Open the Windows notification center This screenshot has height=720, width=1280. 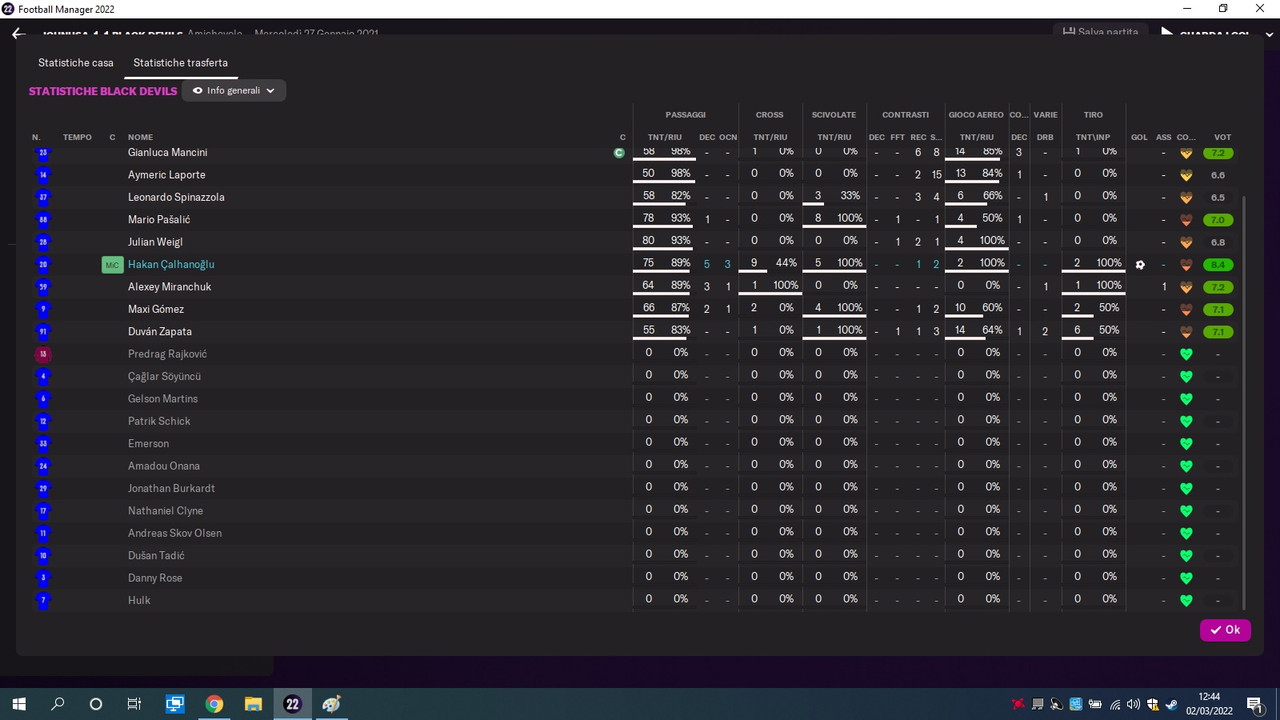pyautogui.click(x=1254, y=704)
